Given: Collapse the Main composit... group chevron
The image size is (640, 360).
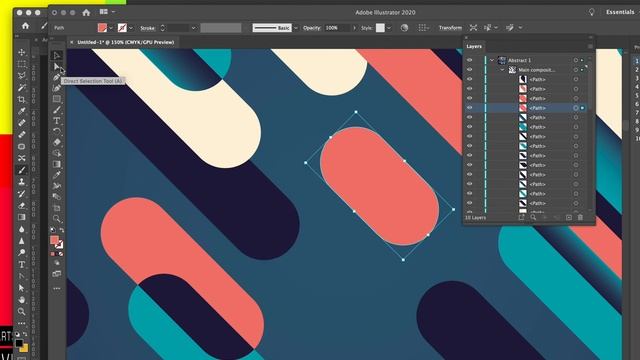Looking at the screenshot, I should point(502,70).
